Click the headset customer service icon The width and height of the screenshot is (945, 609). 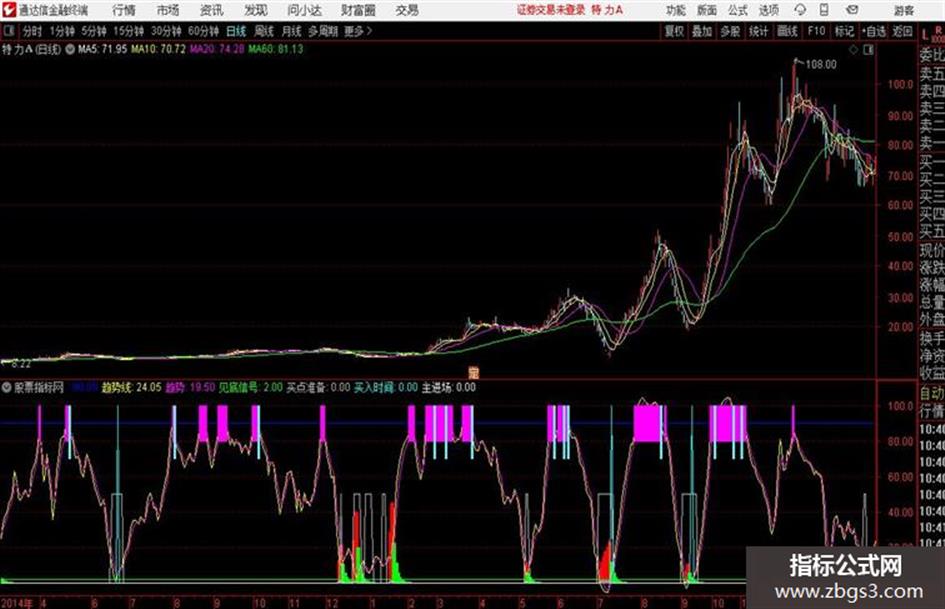(800, 10)
